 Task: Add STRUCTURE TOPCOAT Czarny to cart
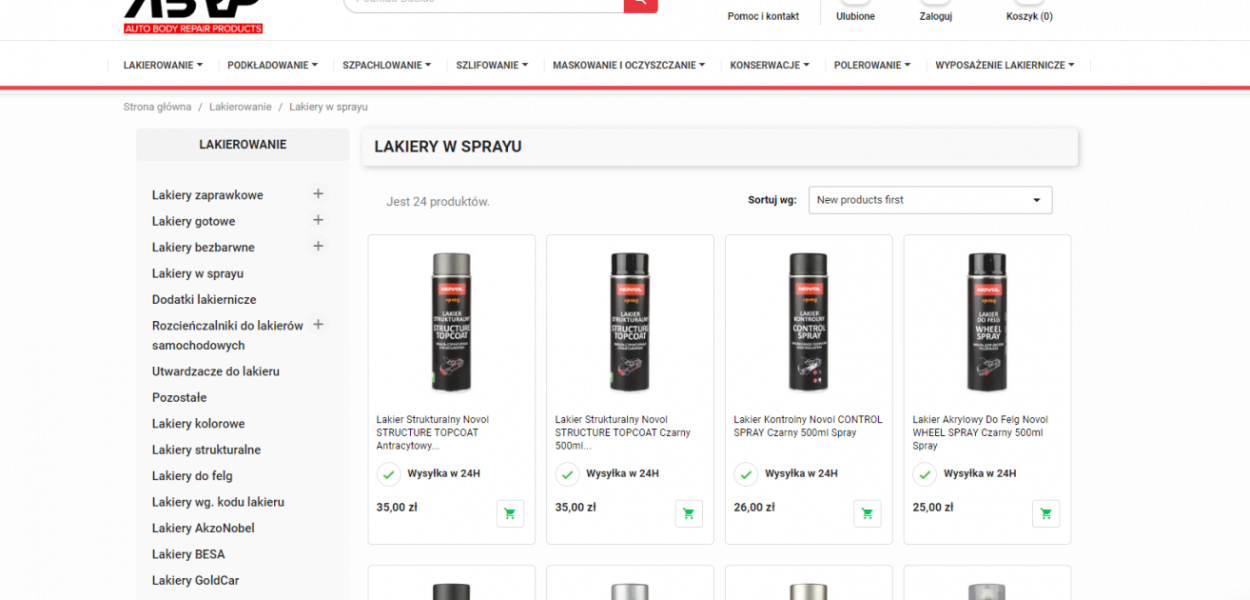[689, 513]
